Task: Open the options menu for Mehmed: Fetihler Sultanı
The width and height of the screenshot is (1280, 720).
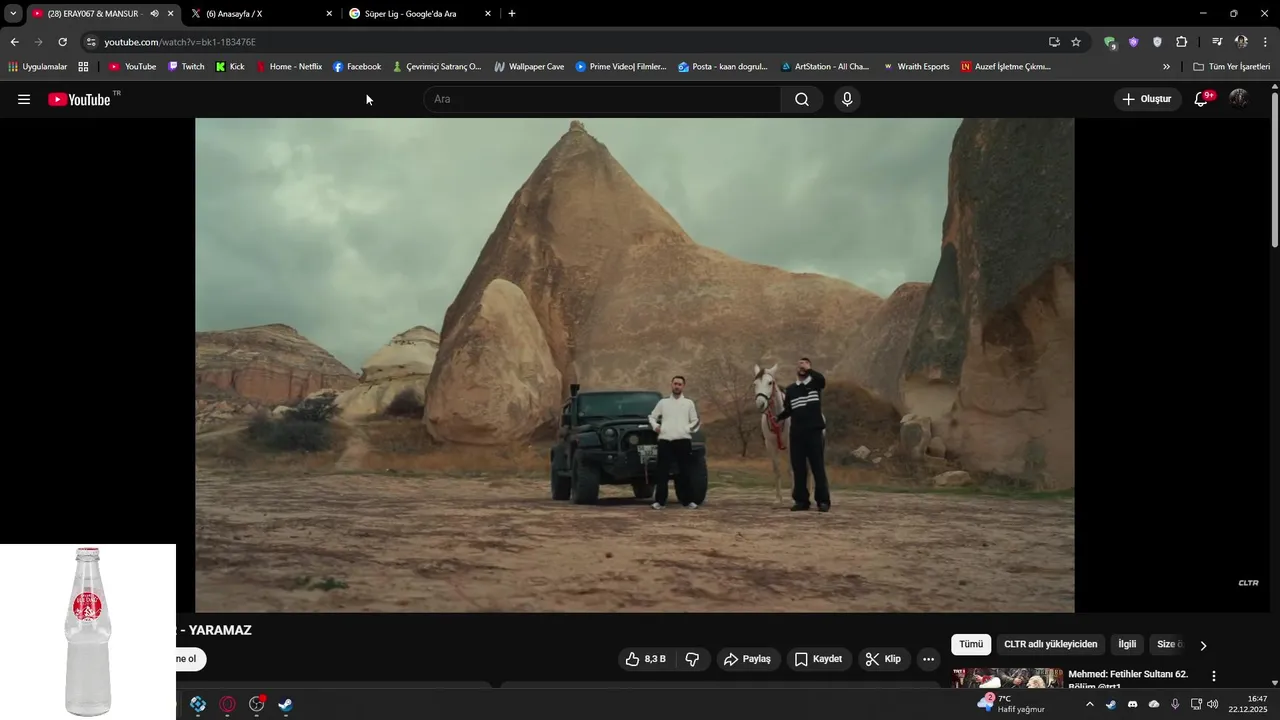Action: click(x=1214, y=676)
